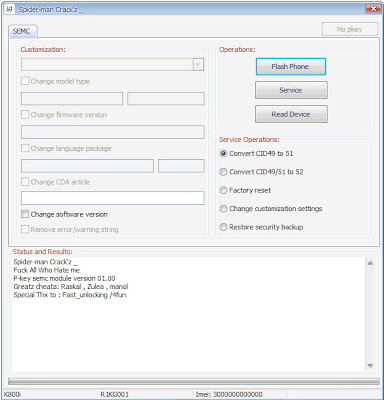
Task: Click scroll up arrow in status log
Action: click(370, 263)
